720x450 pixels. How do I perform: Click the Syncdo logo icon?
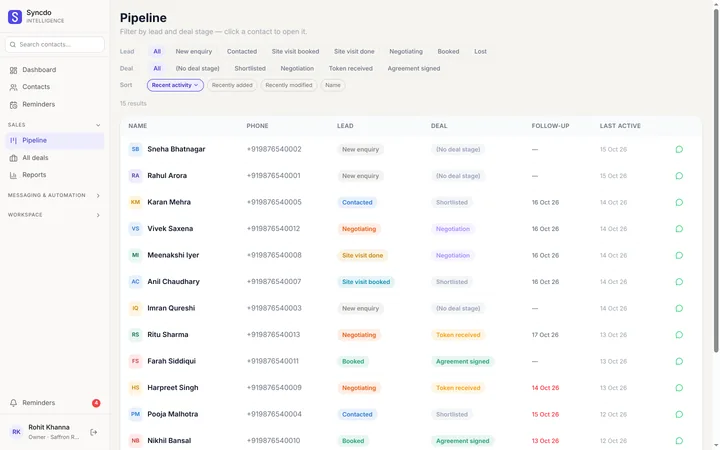tap(15, 17)
